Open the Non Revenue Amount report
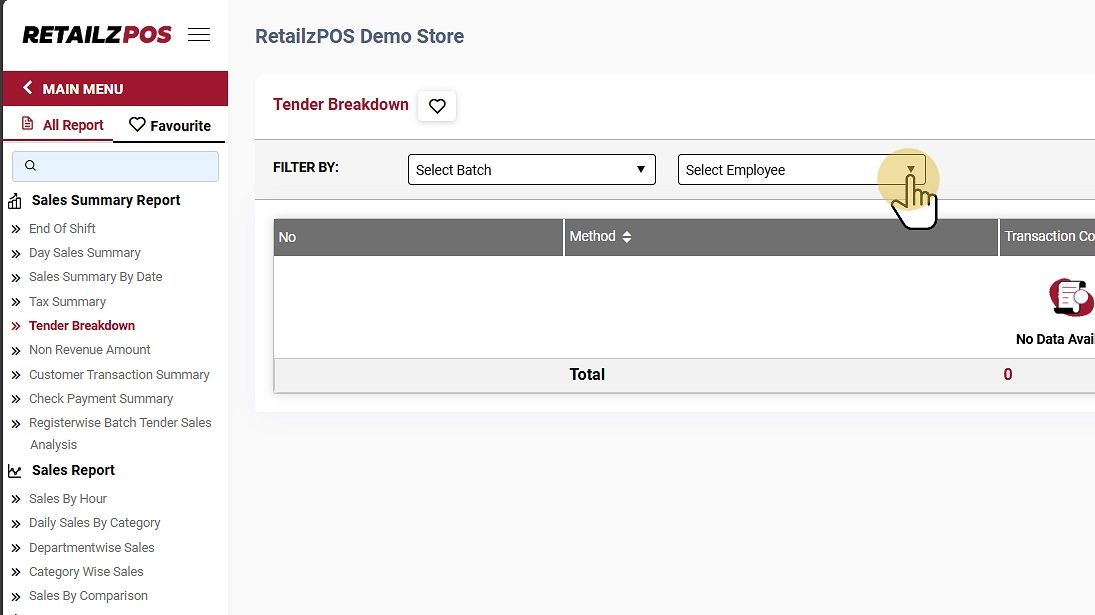Viewport: 1095px width, 615px height. 89,350
